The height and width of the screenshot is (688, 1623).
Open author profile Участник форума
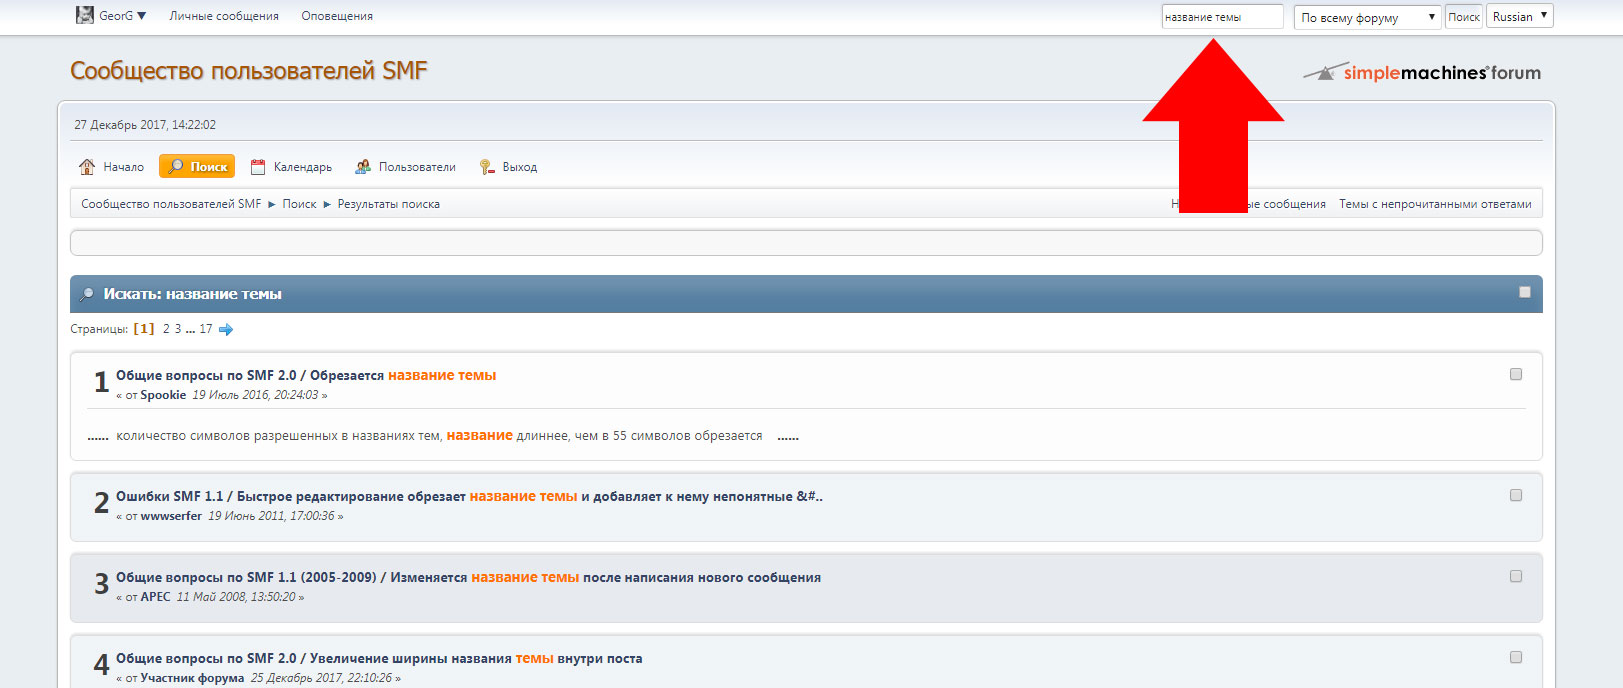pyautogui.click(x=192, y=678)
